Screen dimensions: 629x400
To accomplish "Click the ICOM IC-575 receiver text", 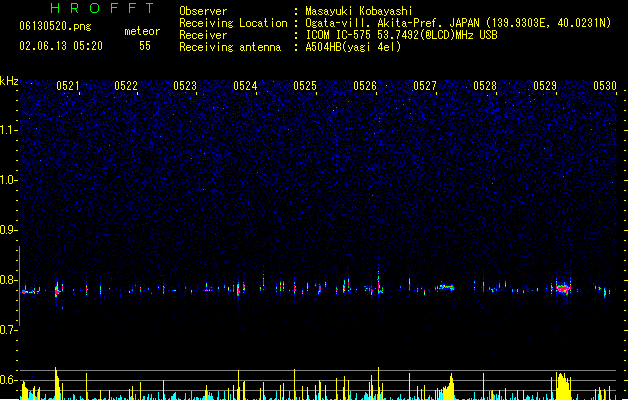I will pos(402,35).
